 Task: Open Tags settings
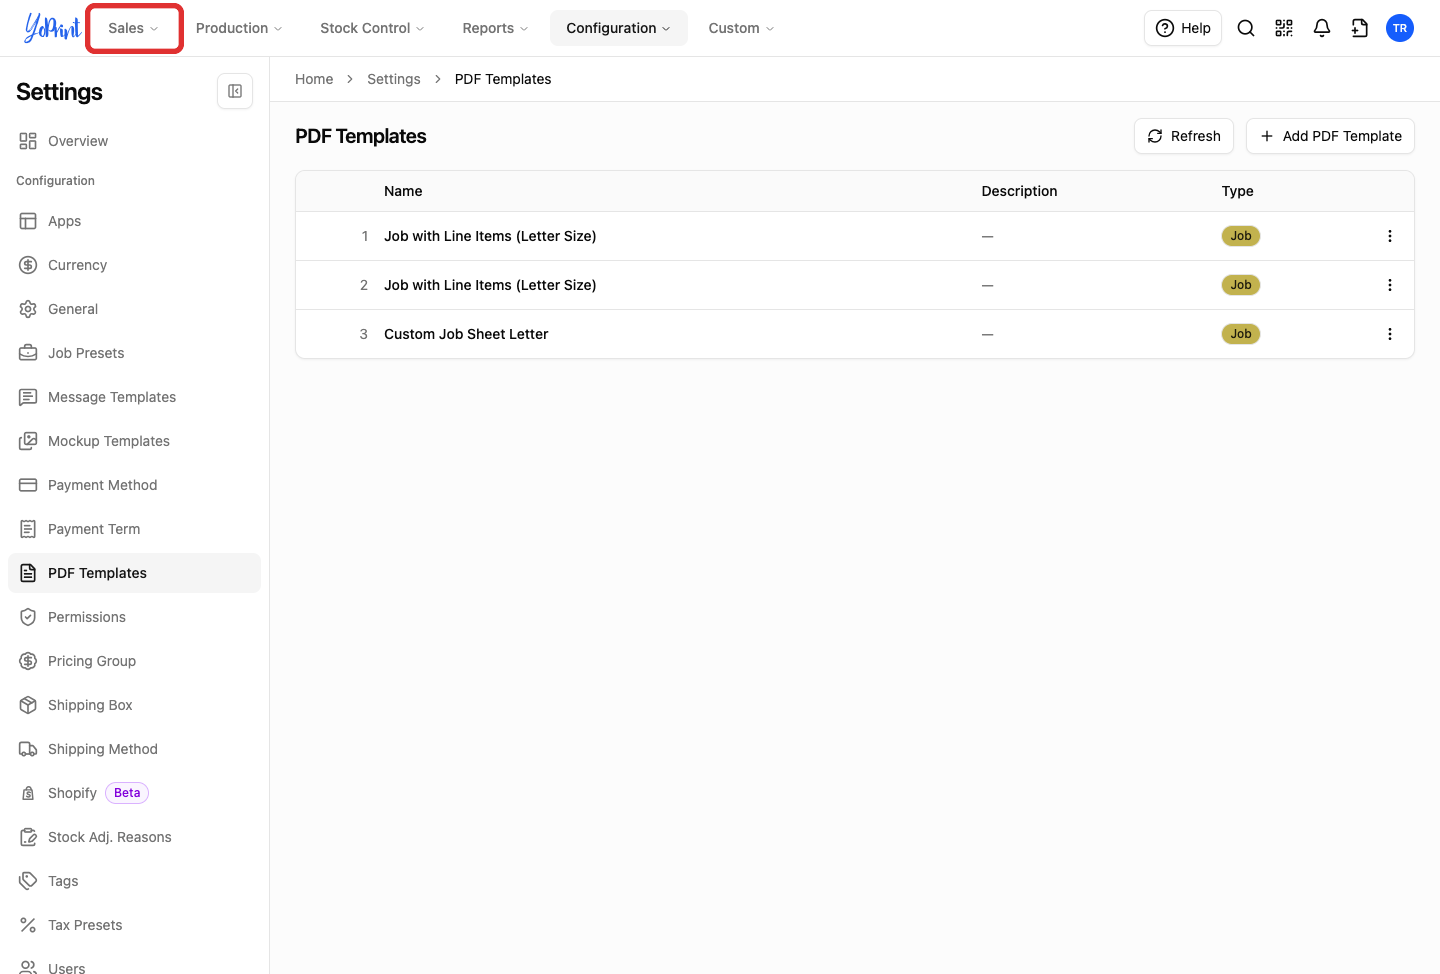coord(134,881)
